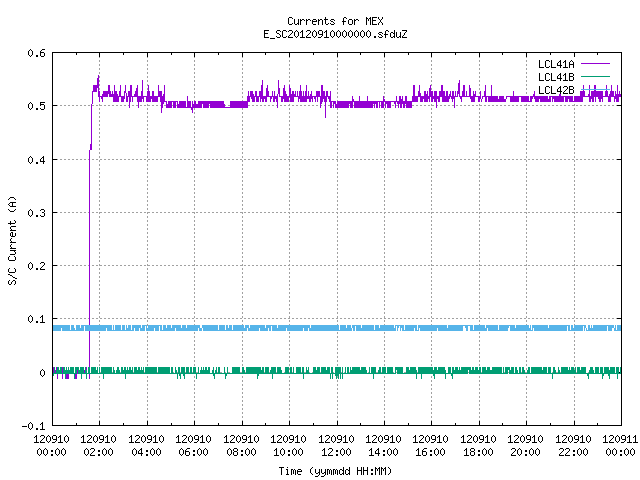Click the green LCL41B legend line sample

click(x=595, y=76)
